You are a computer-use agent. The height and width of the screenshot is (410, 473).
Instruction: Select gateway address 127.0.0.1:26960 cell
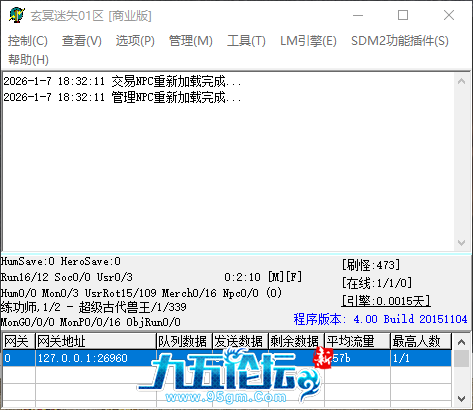(x=96, y=358)
